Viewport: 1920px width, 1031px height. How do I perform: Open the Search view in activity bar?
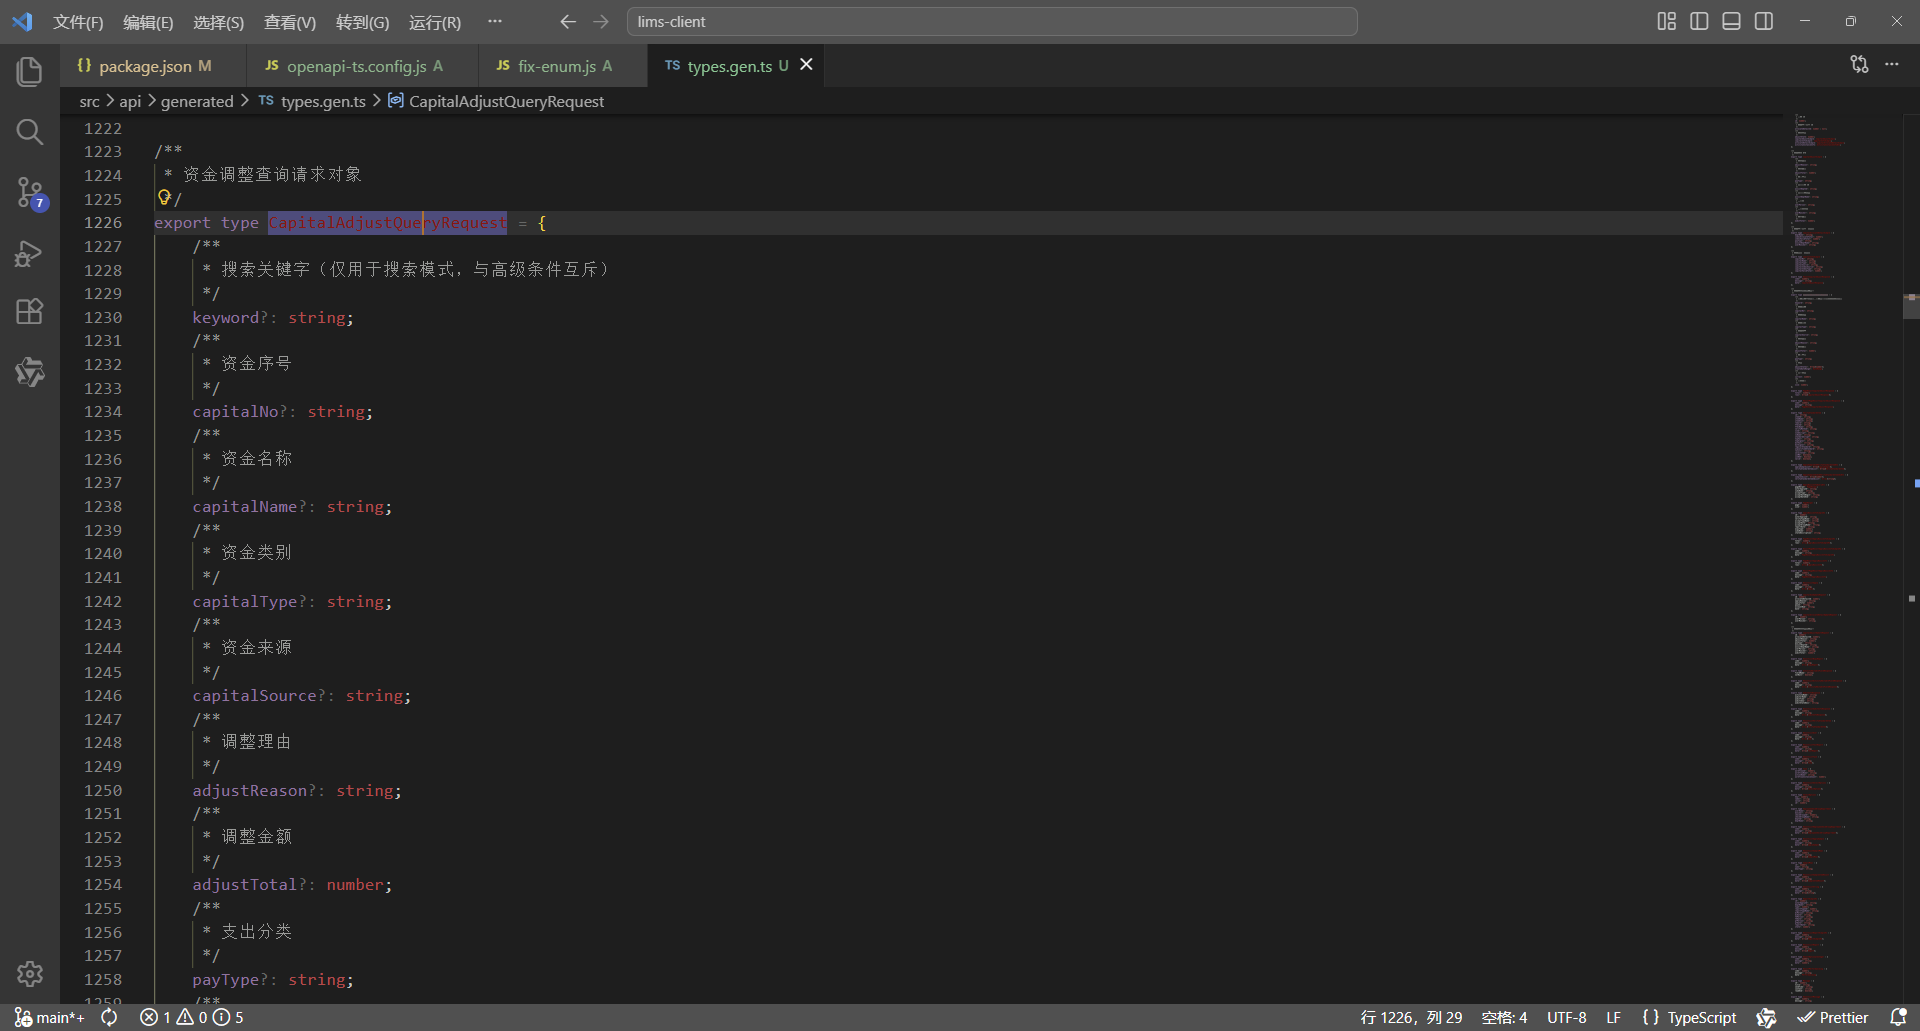pos(30,132)
